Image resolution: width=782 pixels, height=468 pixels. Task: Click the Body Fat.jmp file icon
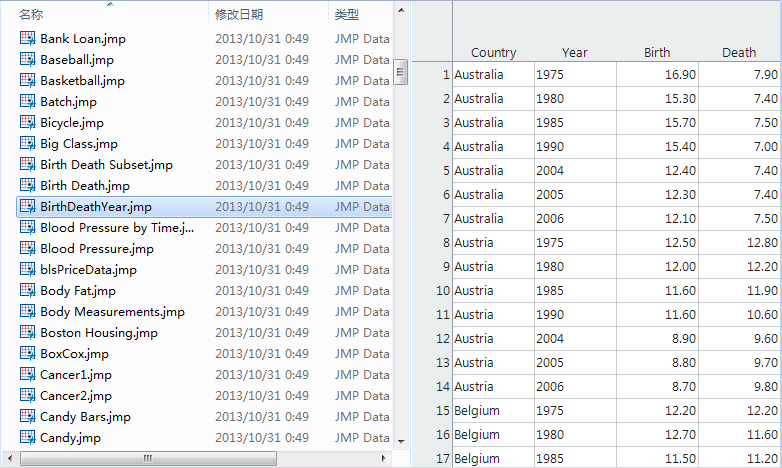27,290
